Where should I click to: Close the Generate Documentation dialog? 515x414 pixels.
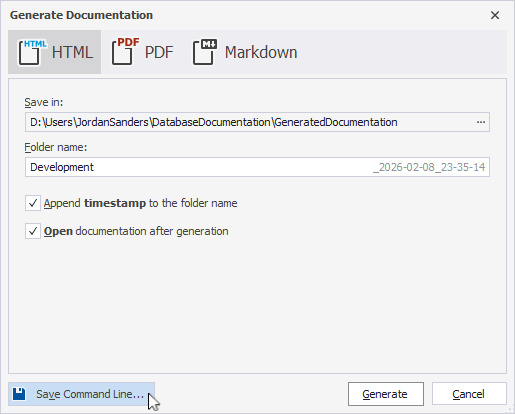point(495,15)
